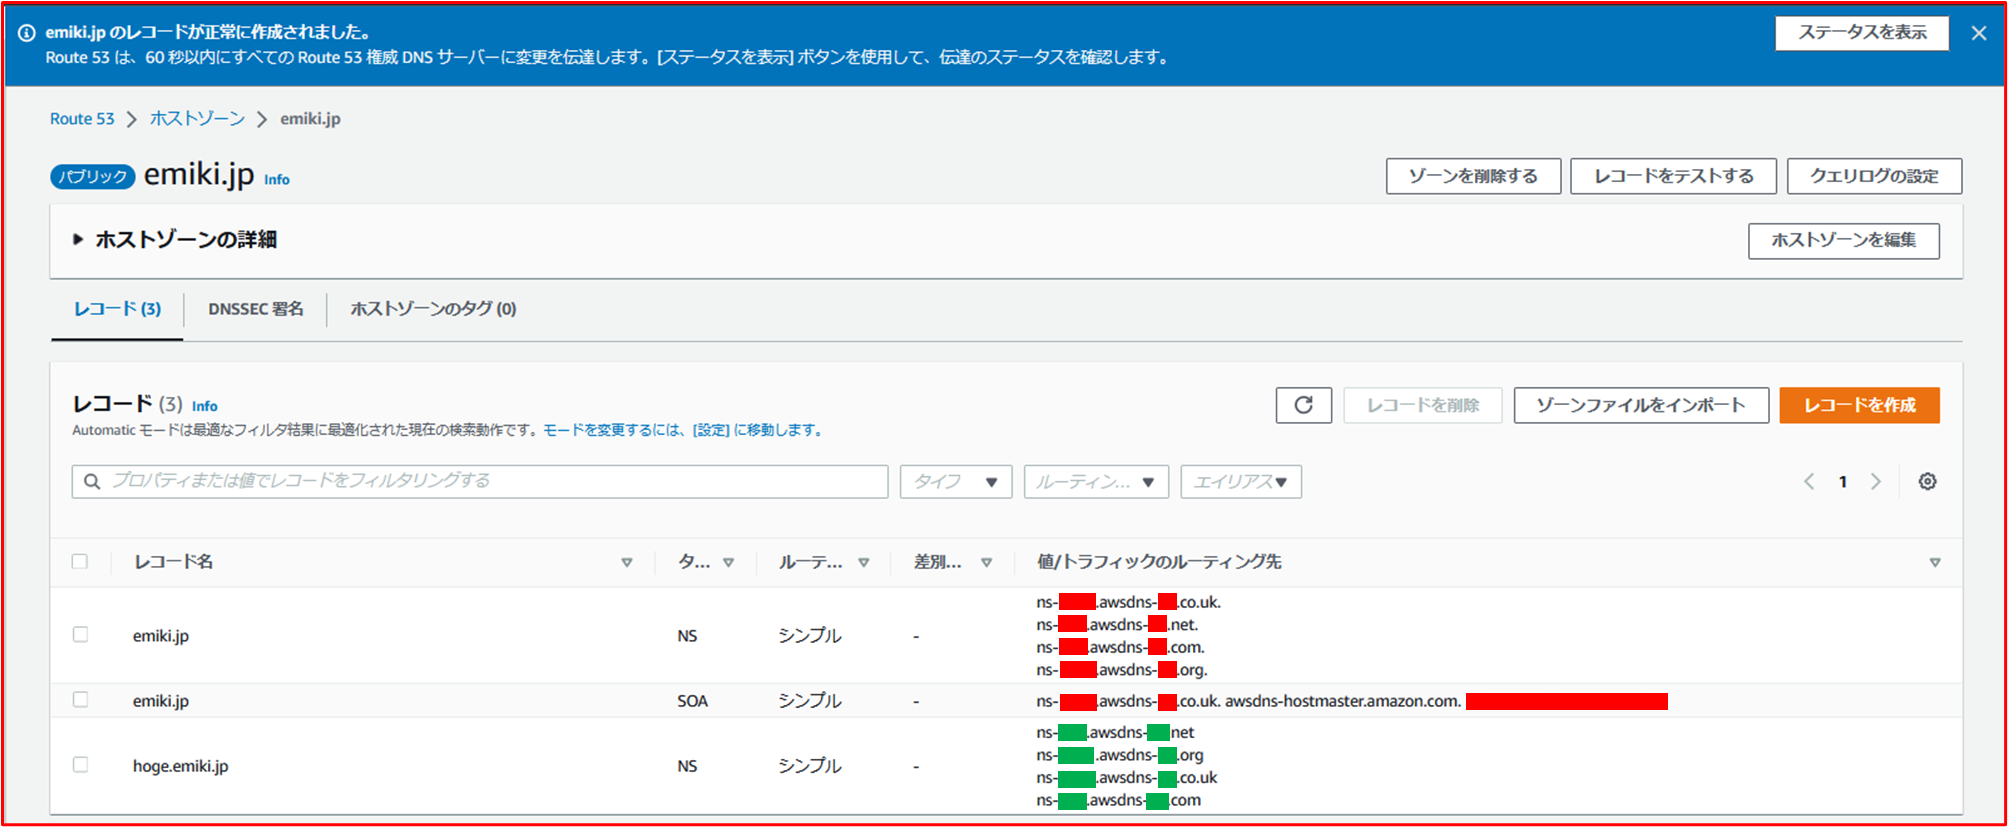
Task: Click page number 1 in pagination
Action: [x=1843, y=482]
